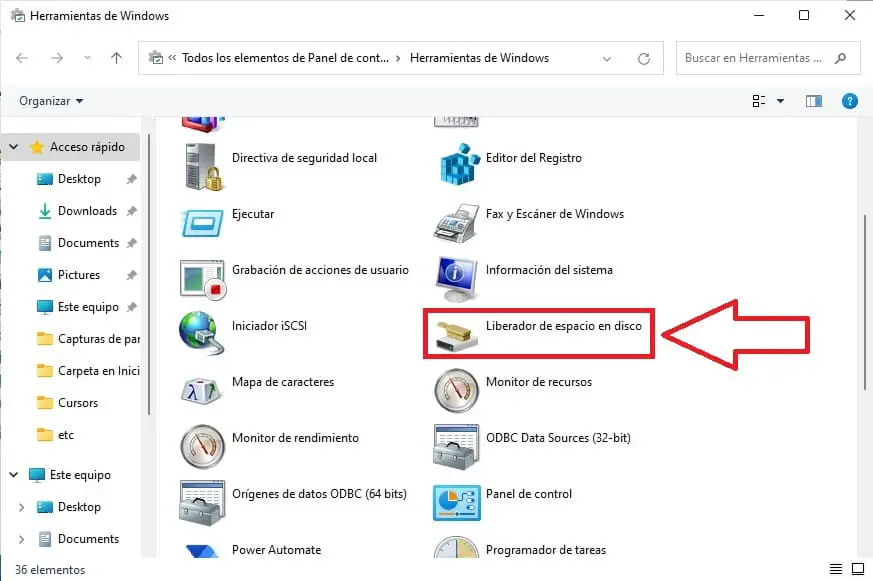Open Fax y Escáner de Windows icon

[457, 223]
